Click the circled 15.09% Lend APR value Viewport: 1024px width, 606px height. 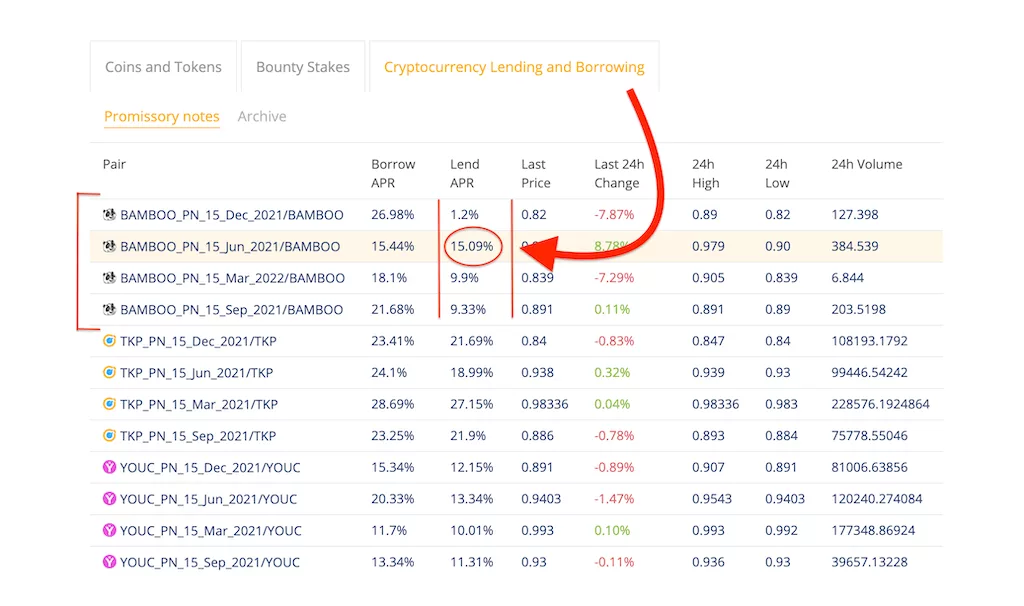472,246
